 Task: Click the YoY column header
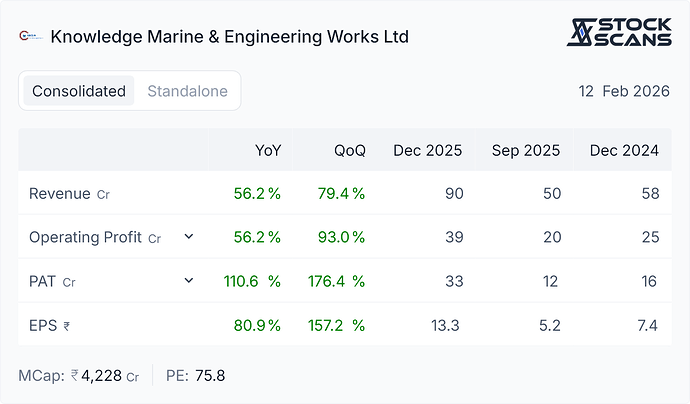[x=268, y=151]
